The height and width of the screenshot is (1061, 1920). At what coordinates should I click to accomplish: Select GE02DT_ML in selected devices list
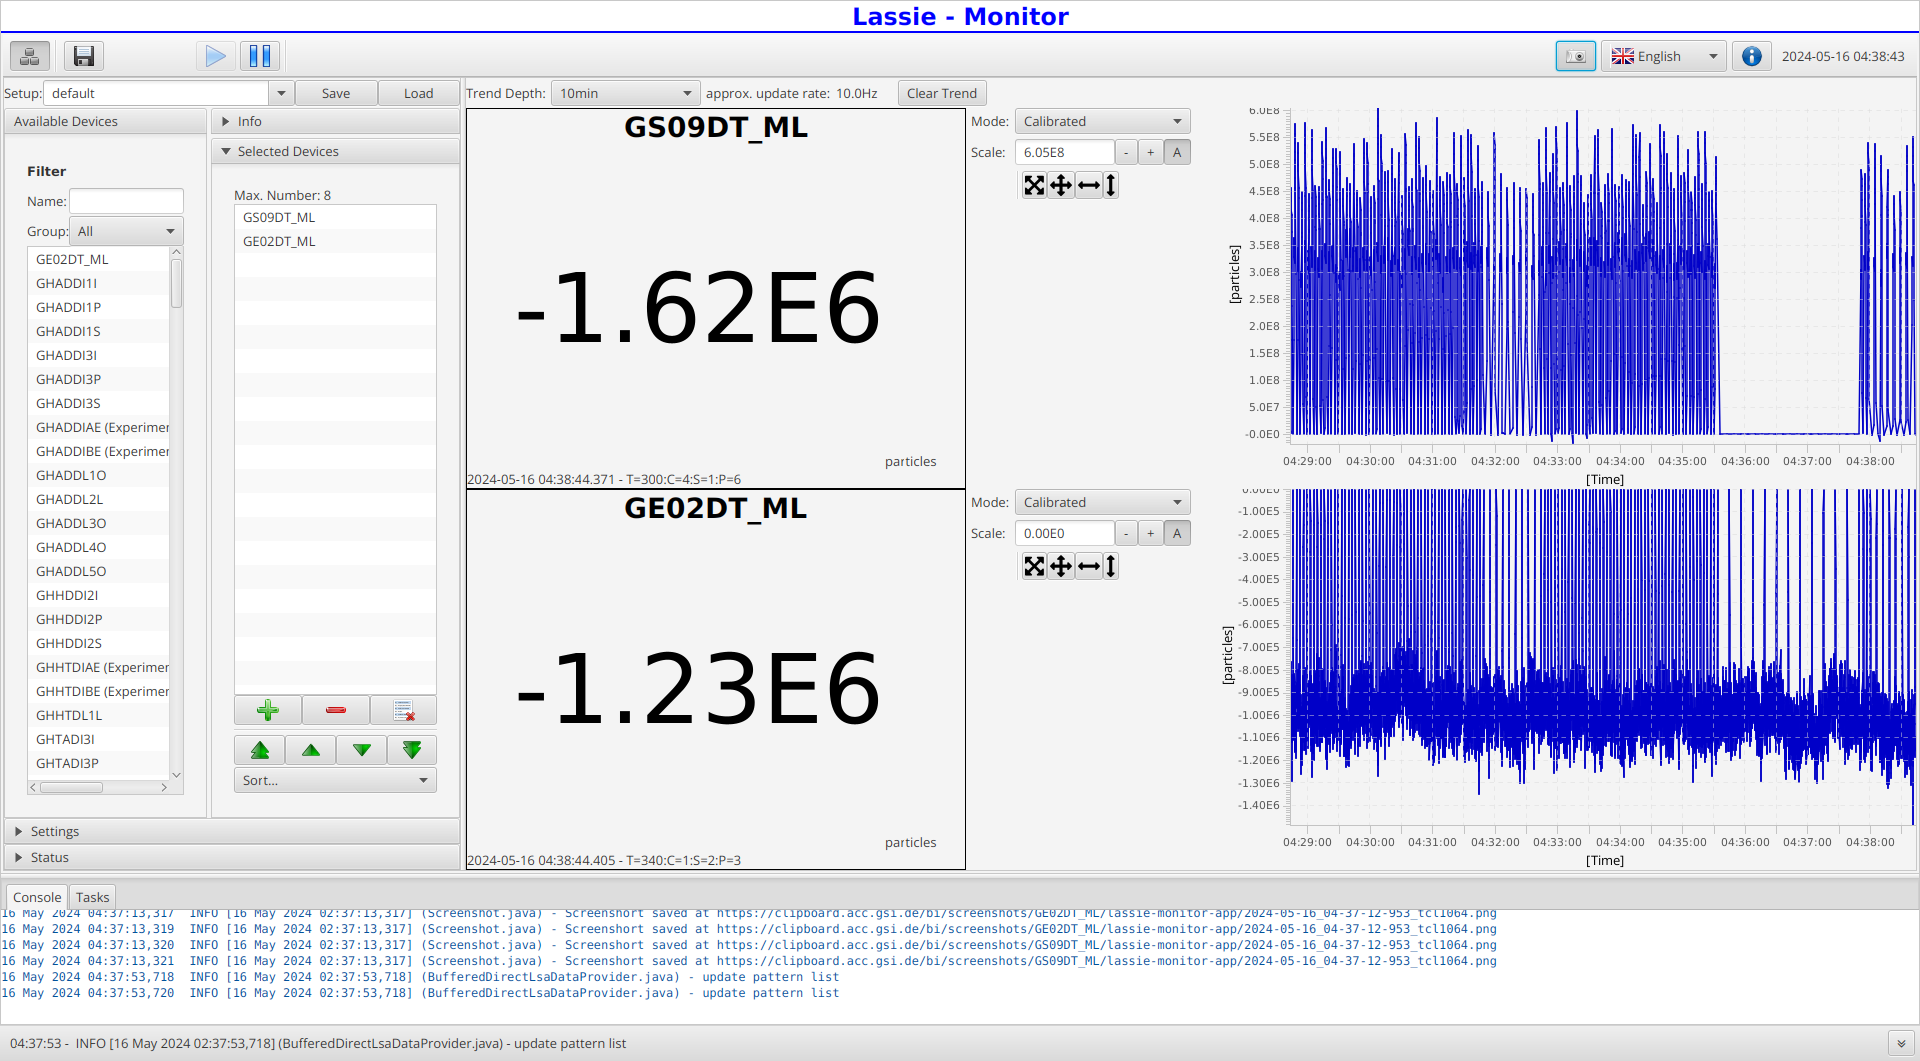[335, 241]
